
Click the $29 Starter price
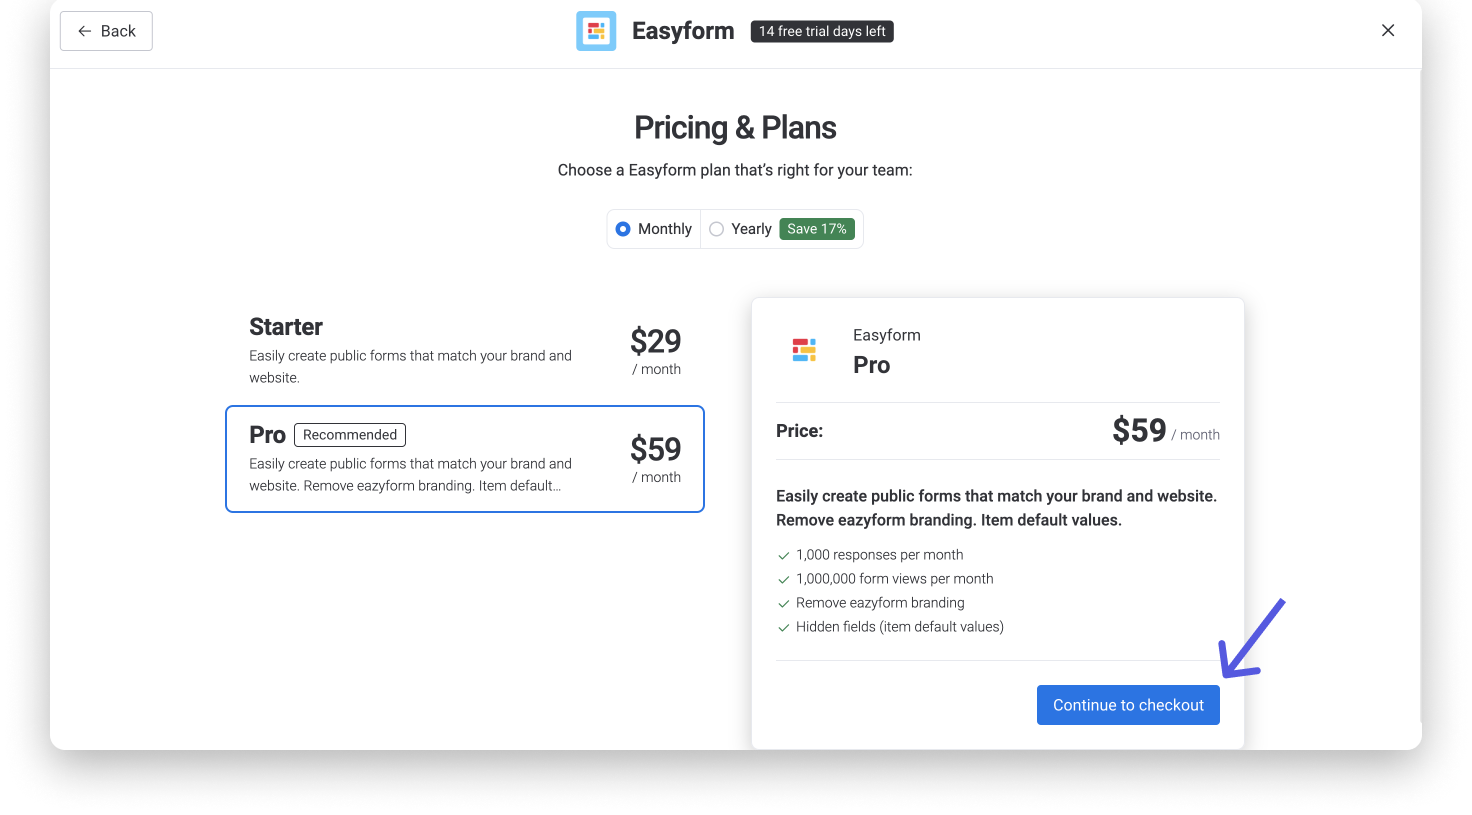[x=655, y=342]
